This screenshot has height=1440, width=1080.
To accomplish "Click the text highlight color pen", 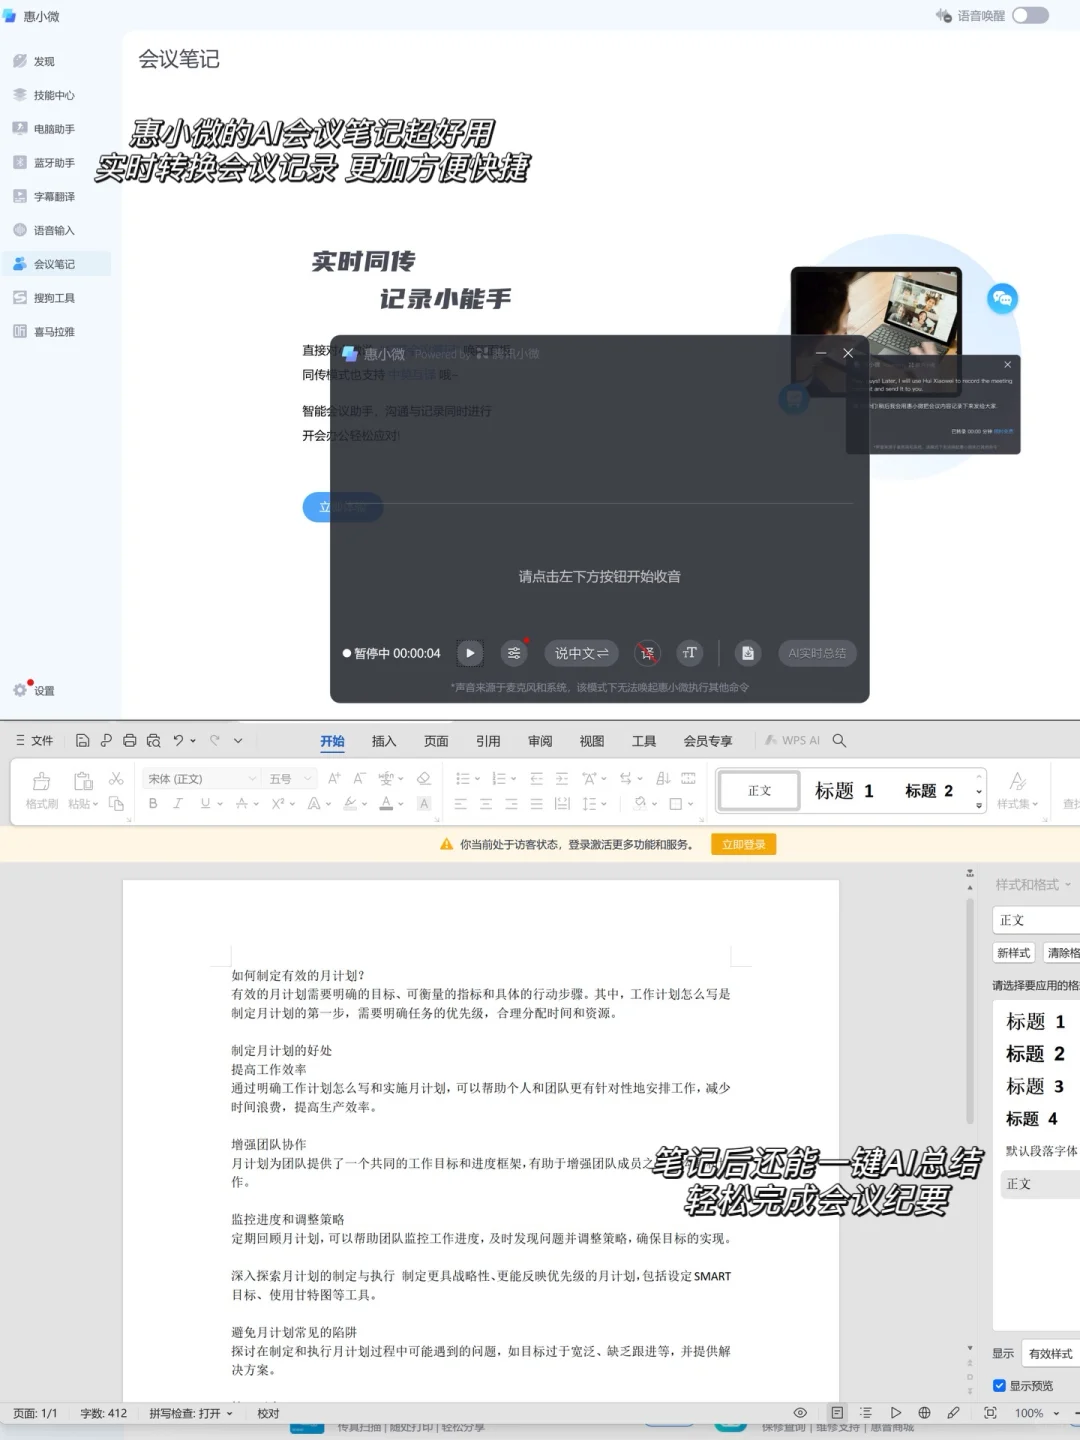I will point(350,803).
